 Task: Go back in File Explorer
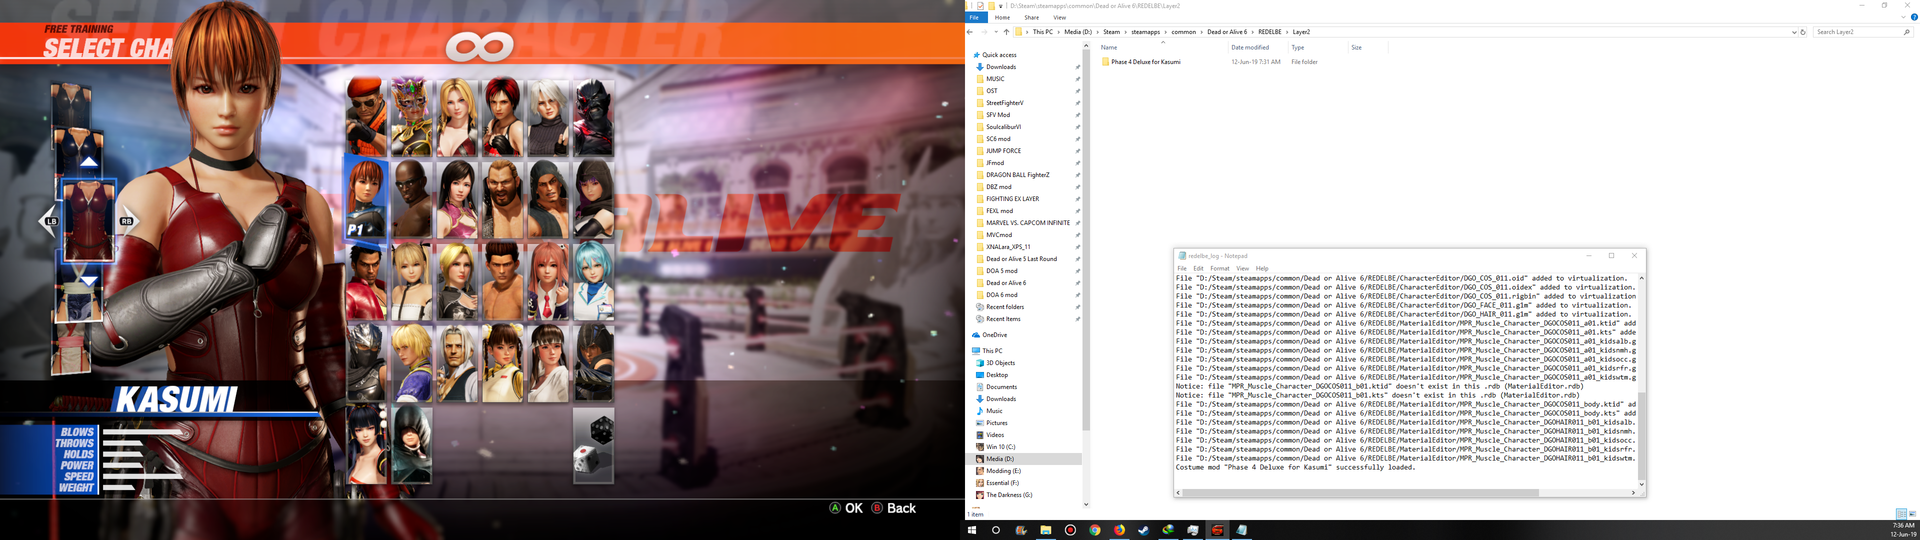point(970,32)
